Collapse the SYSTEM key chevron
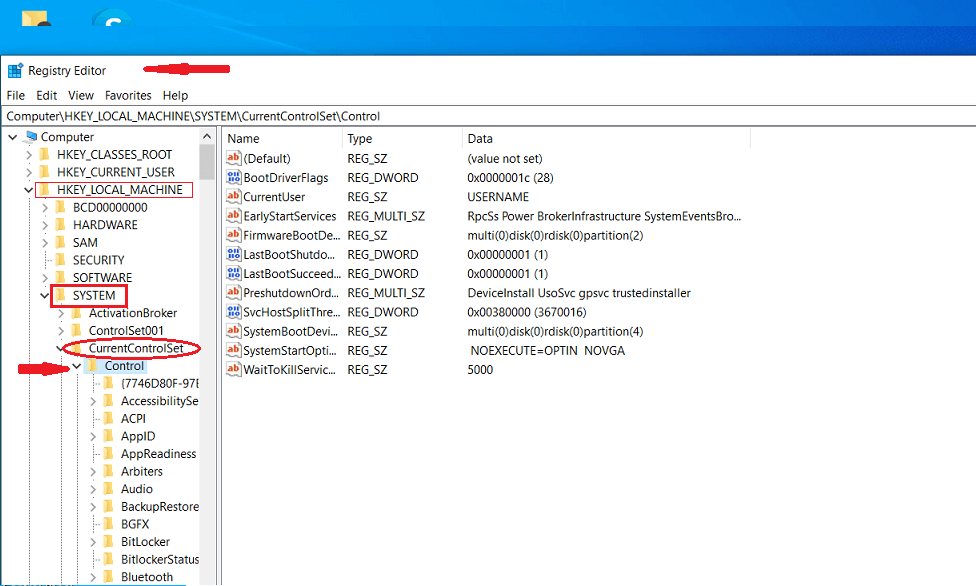Viewport: 976px width, 586px height. tap(45, 295)
